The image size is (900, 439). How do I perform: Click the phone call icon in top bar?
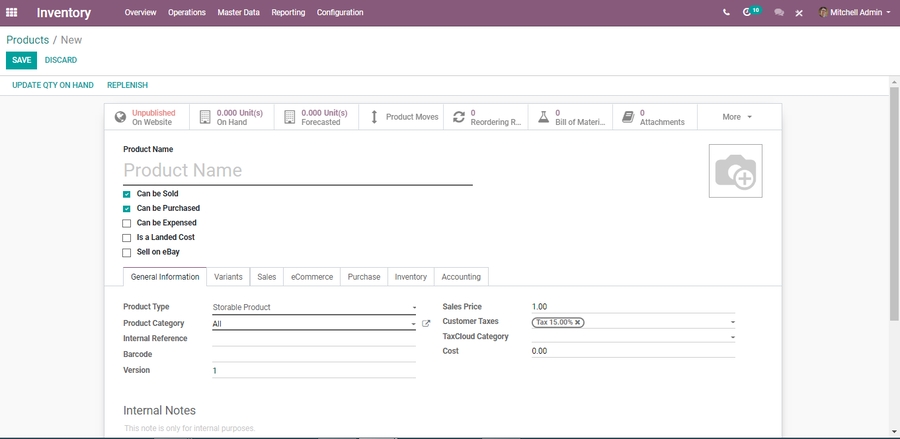(726, 13)
